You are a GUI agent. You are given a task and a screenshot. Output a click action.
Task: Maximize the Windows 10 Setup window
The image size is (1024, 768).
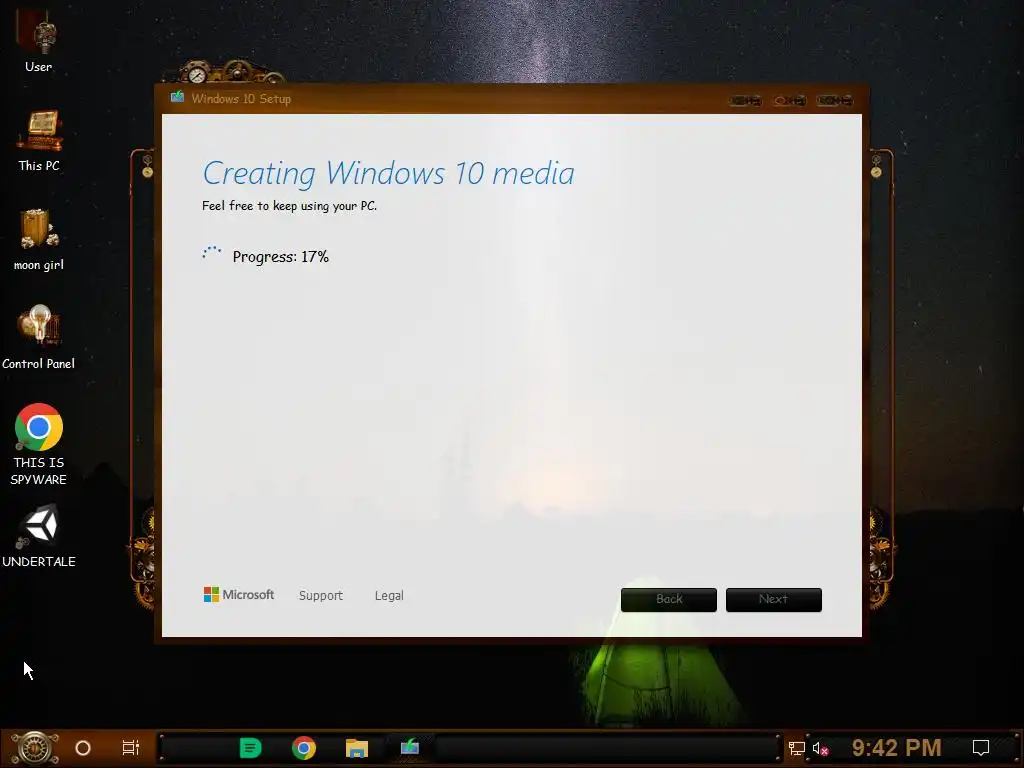tap(790, 101)
